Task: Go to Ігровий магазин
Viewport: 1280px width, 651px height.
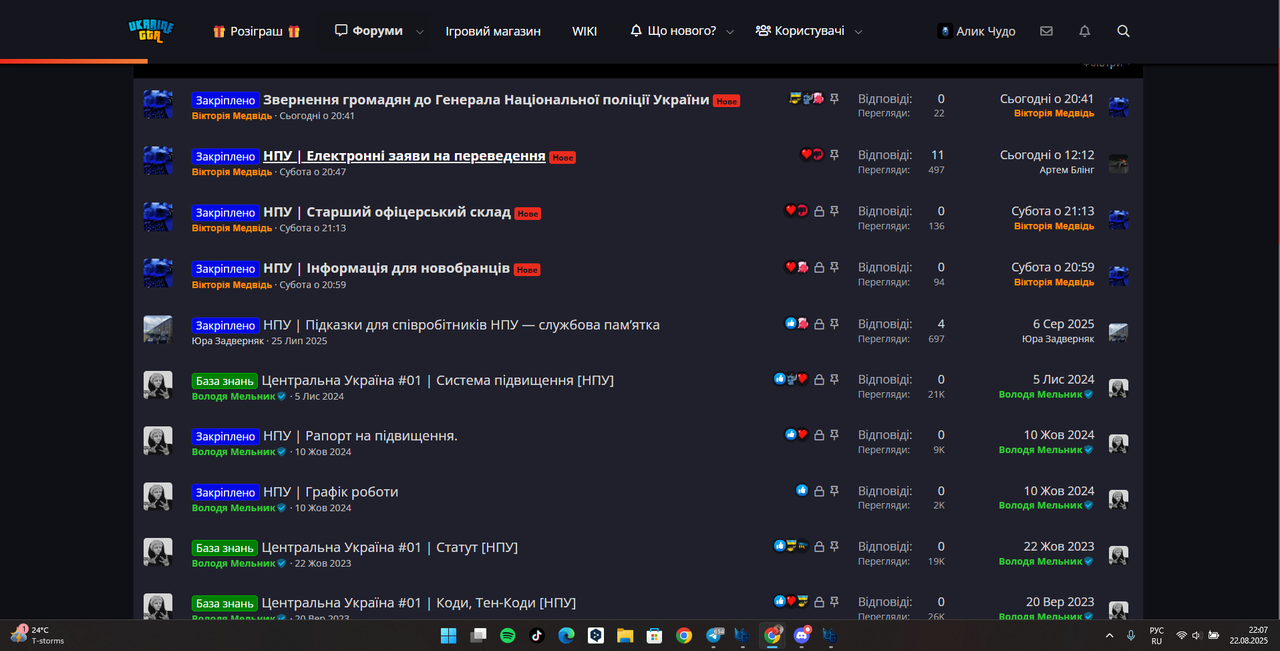Action: coord(493,31)
